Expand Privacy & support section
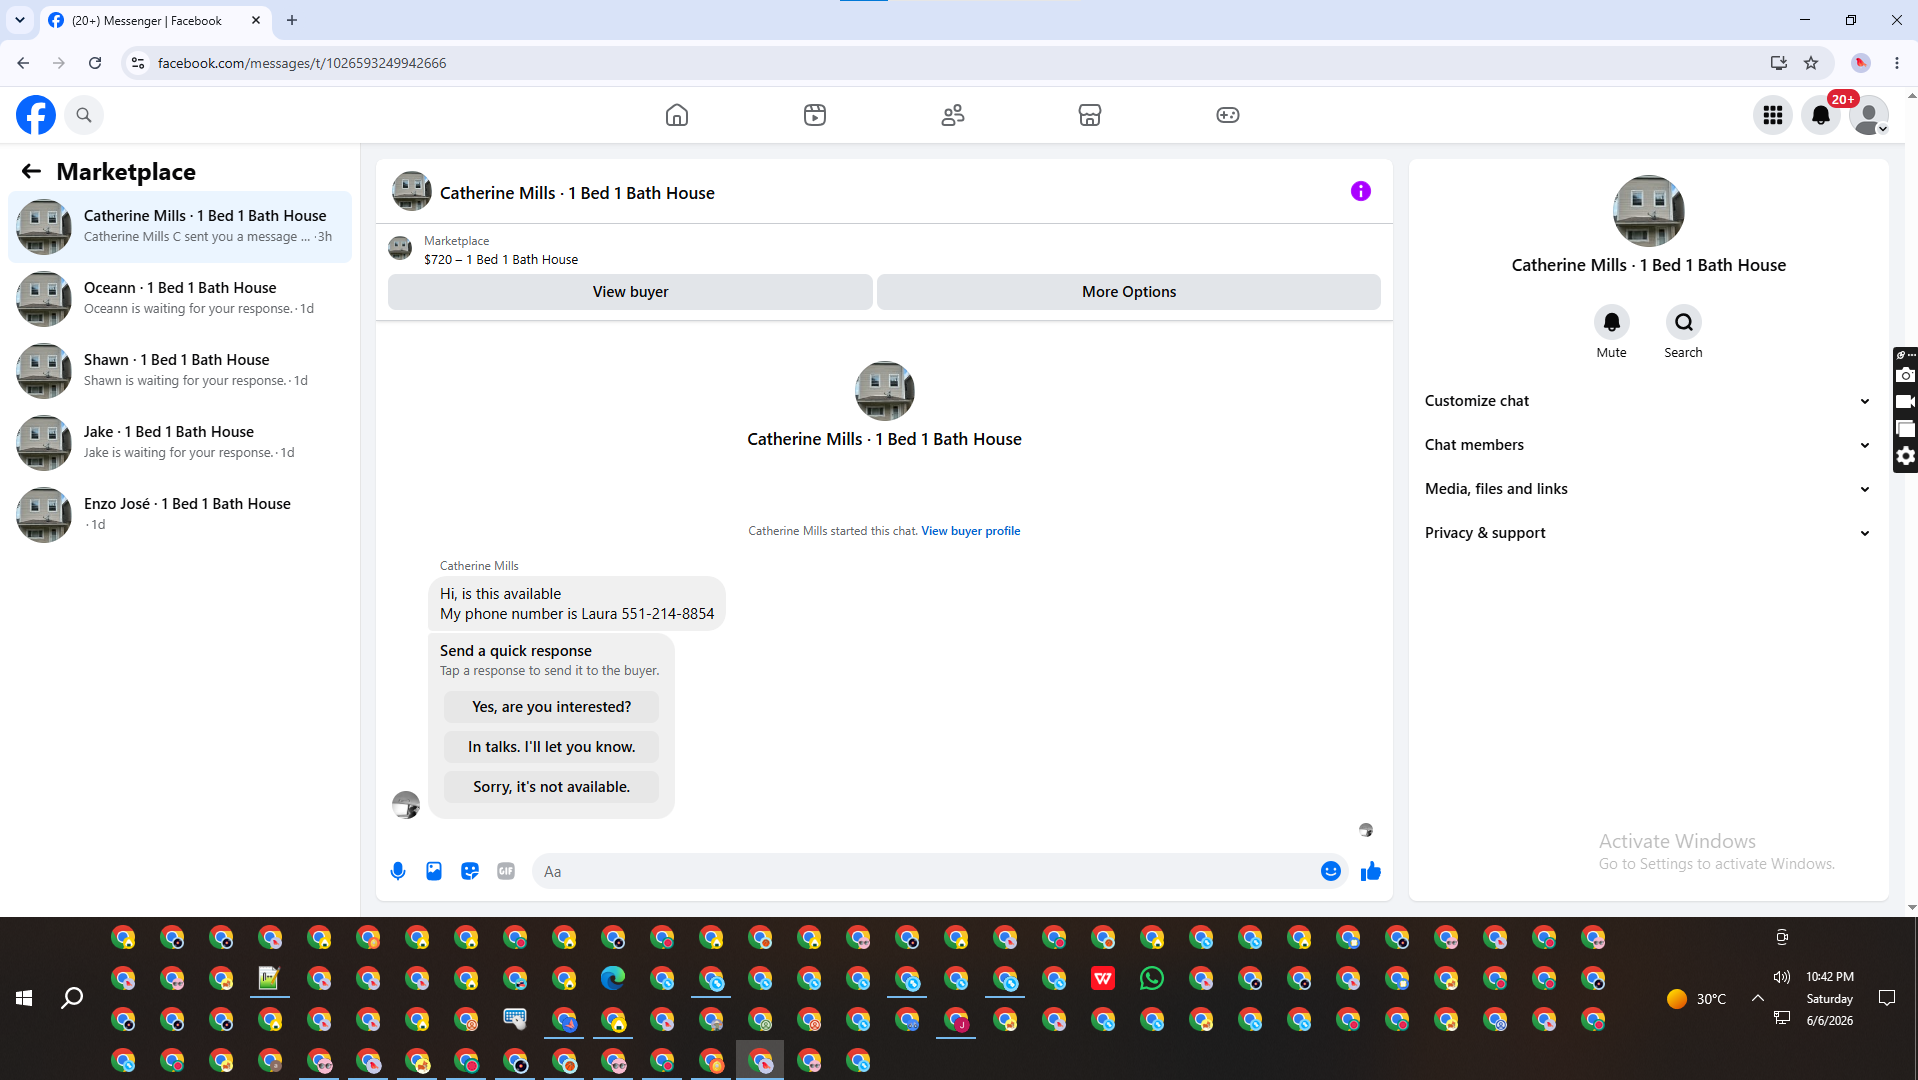1918x1080 pixels. pos(1648,533)
